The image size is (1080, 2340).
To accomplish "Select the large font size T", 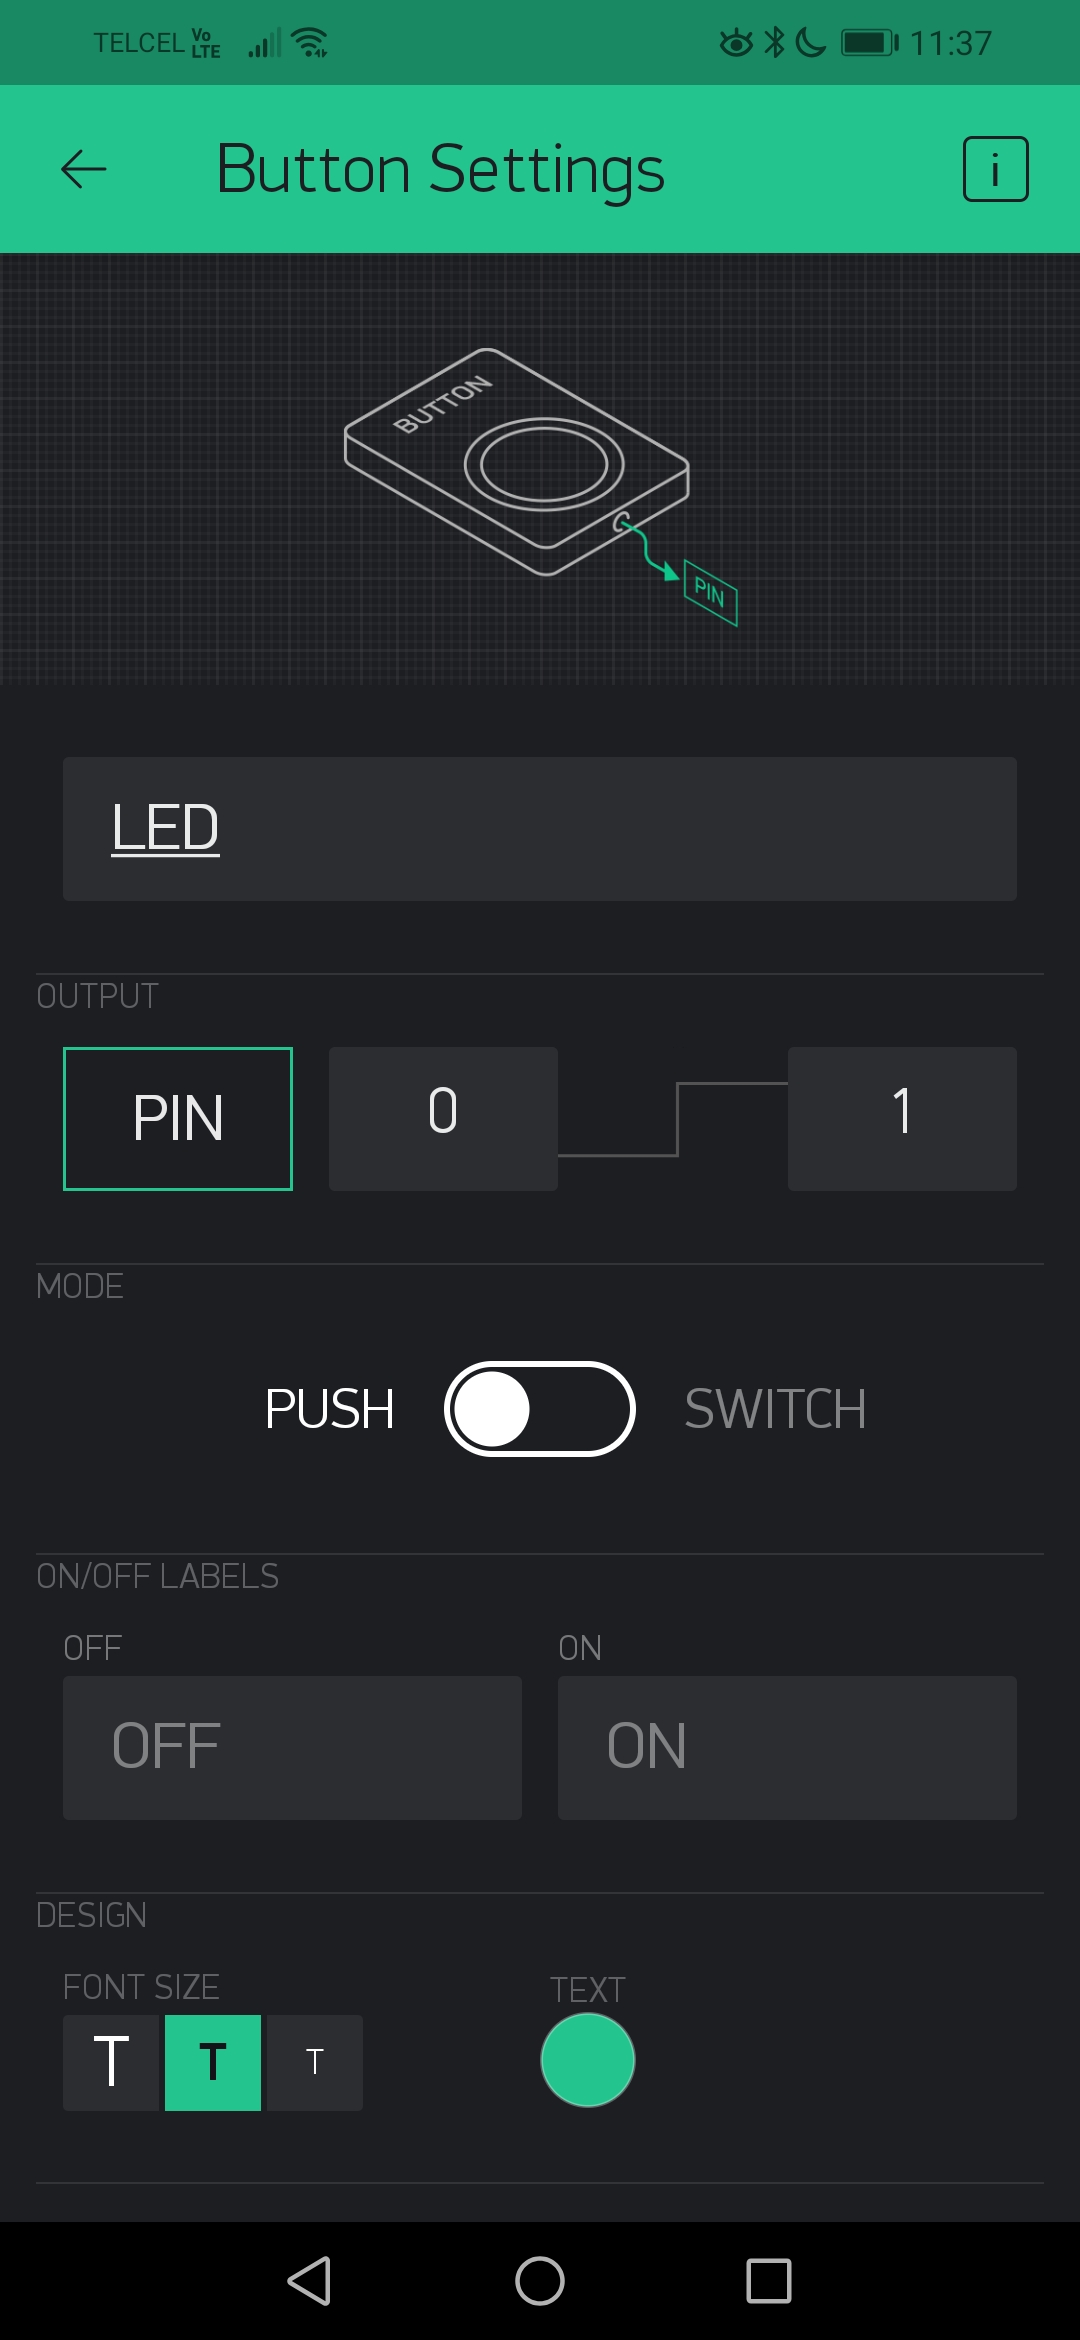I will 111,2062.
